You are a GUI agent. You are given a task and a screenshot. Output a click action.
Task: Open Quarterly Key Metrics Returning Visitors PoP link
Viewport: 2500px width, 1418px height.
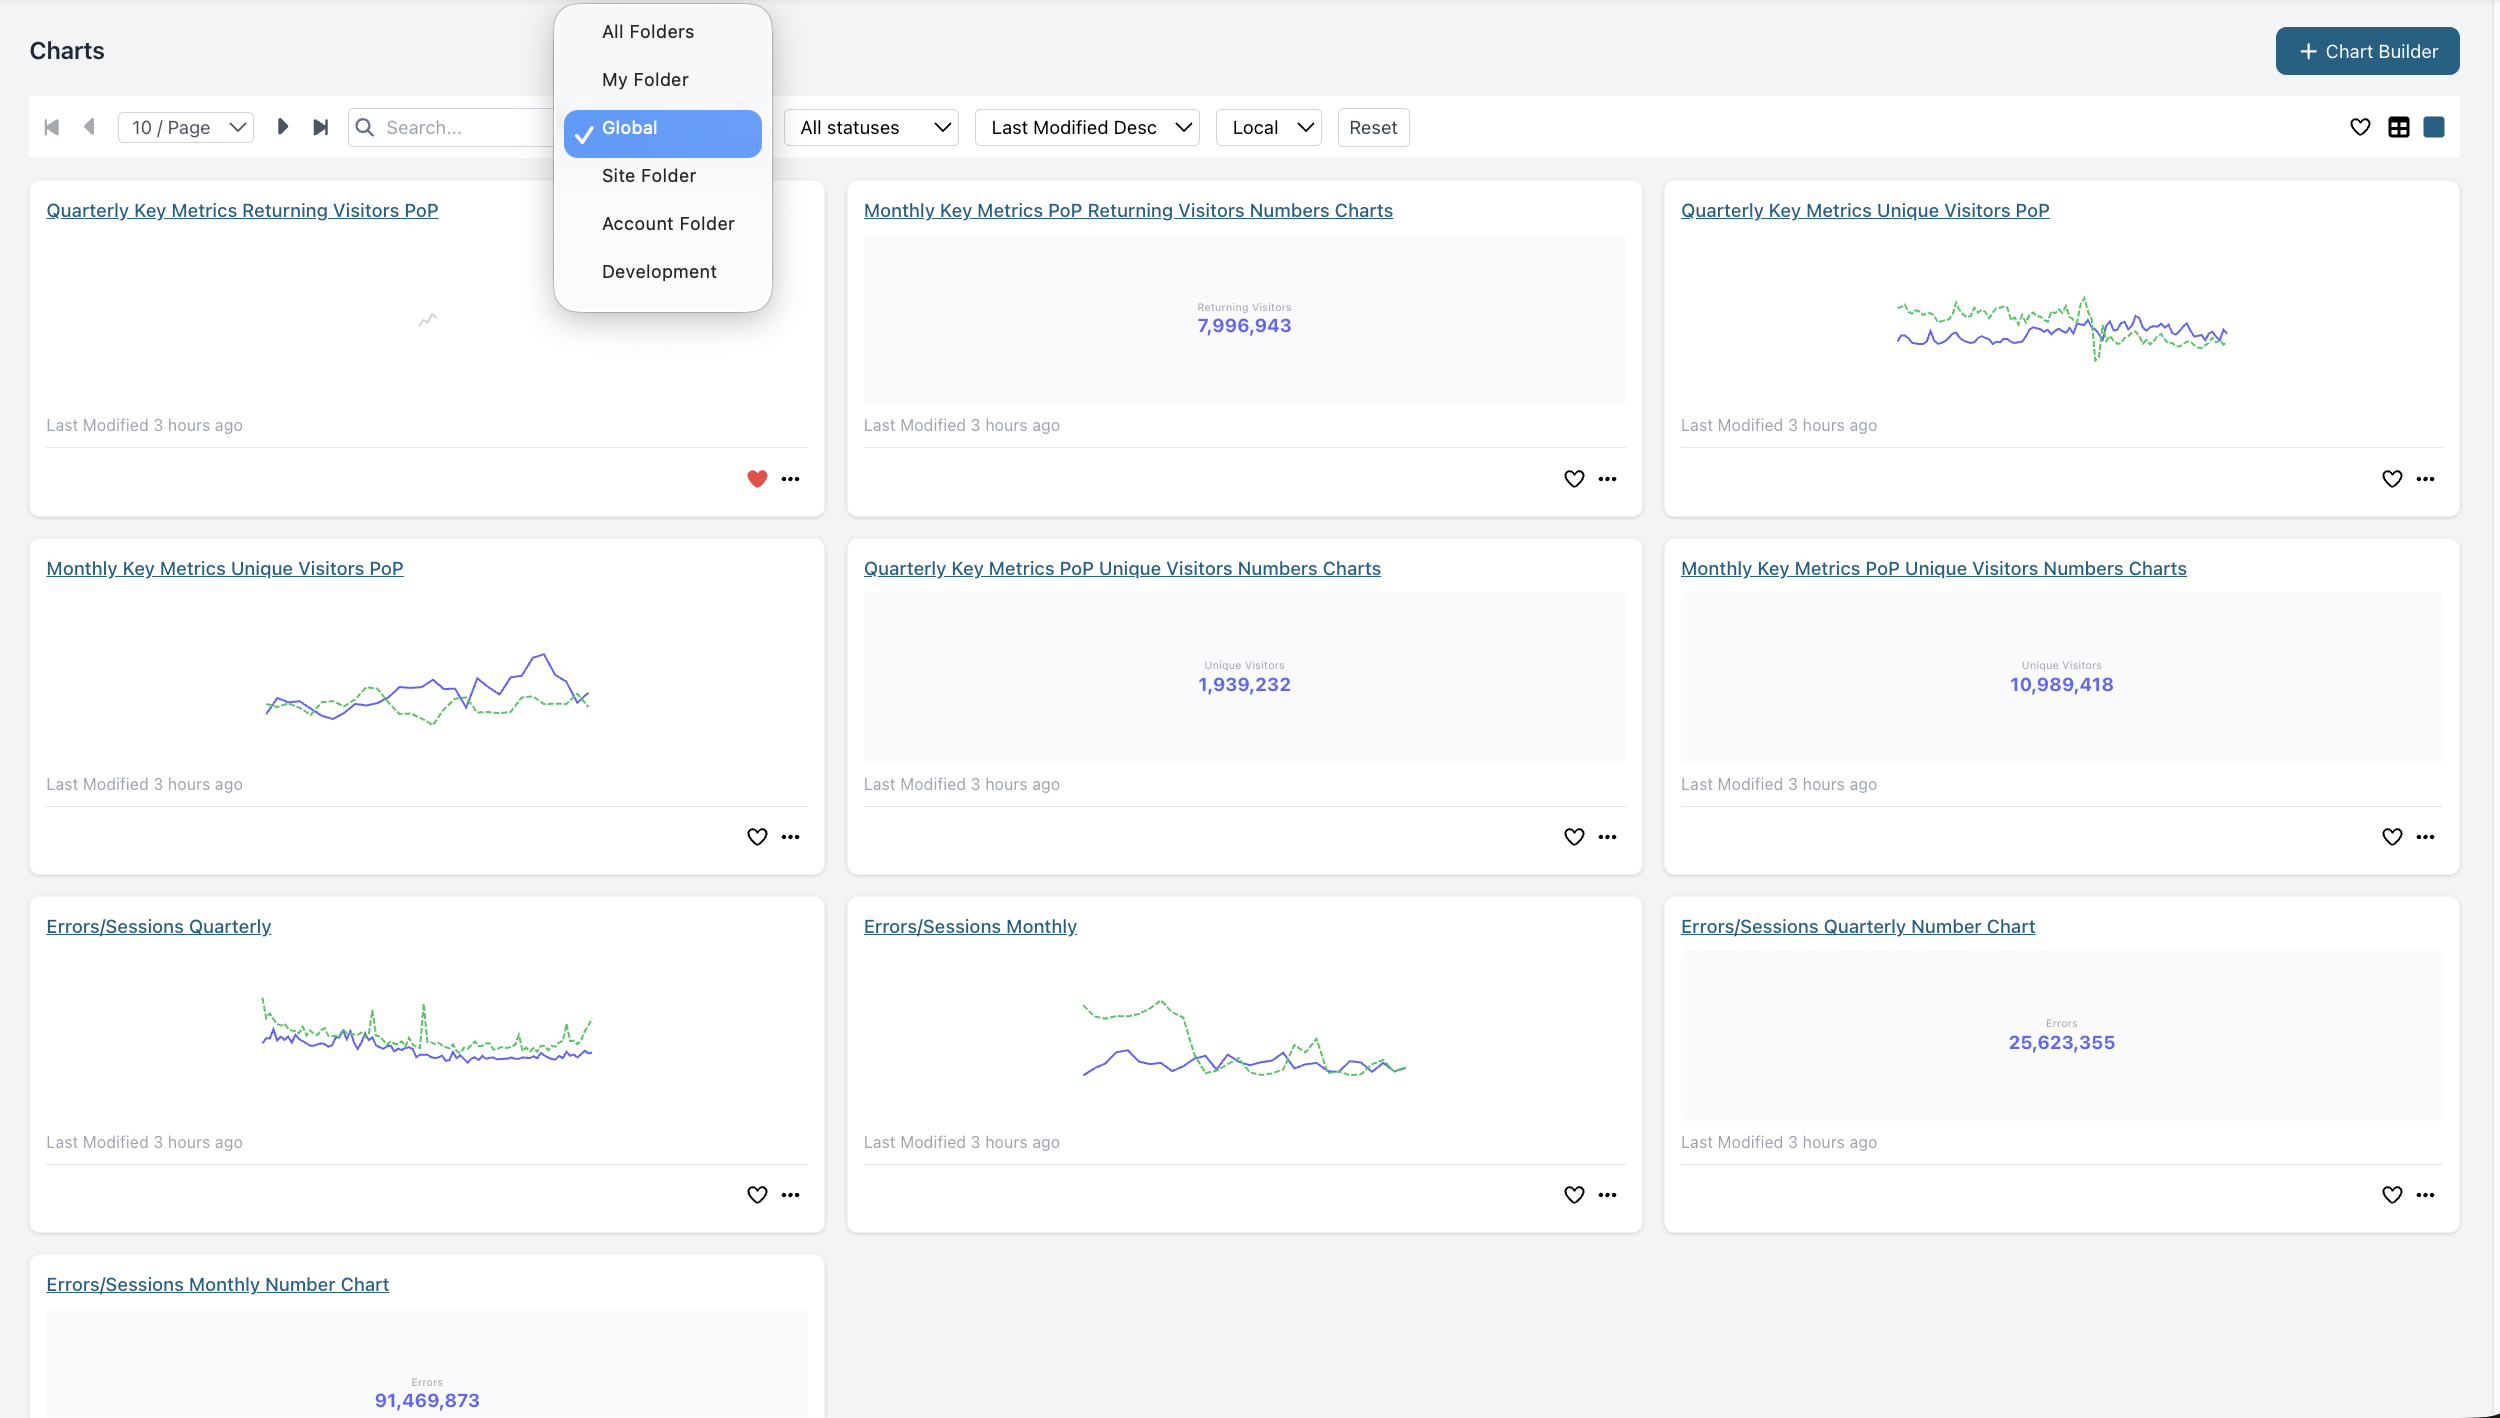point(242,211)
